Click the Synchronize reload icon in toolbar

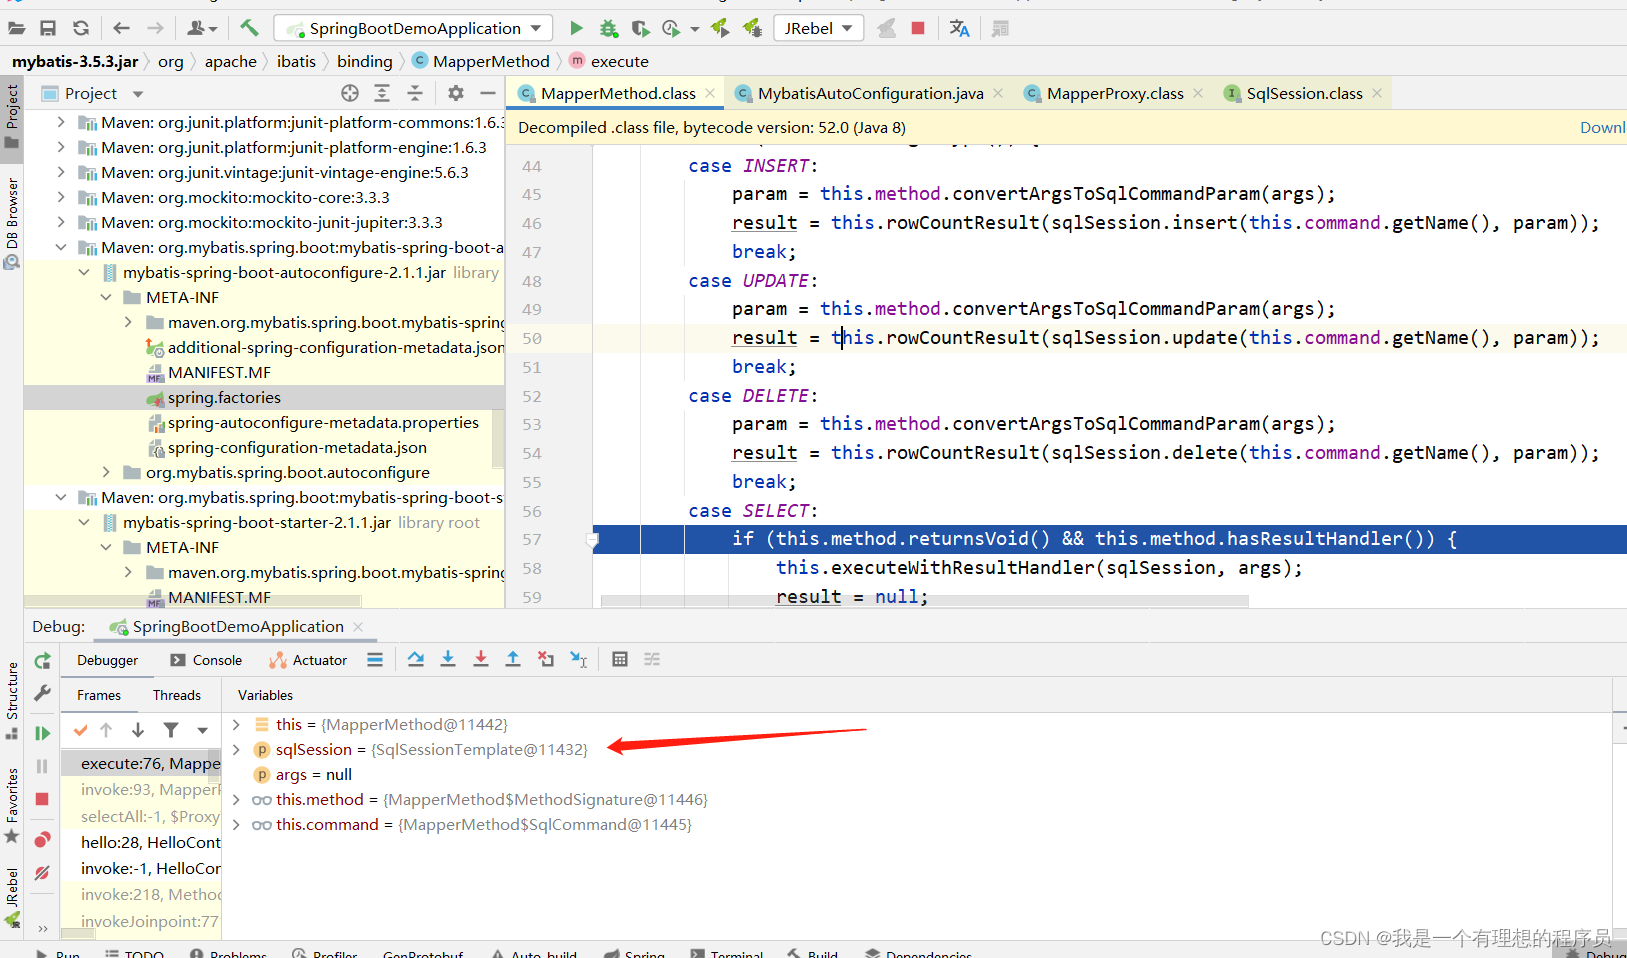pyautogui.click(x=81, y=28)
